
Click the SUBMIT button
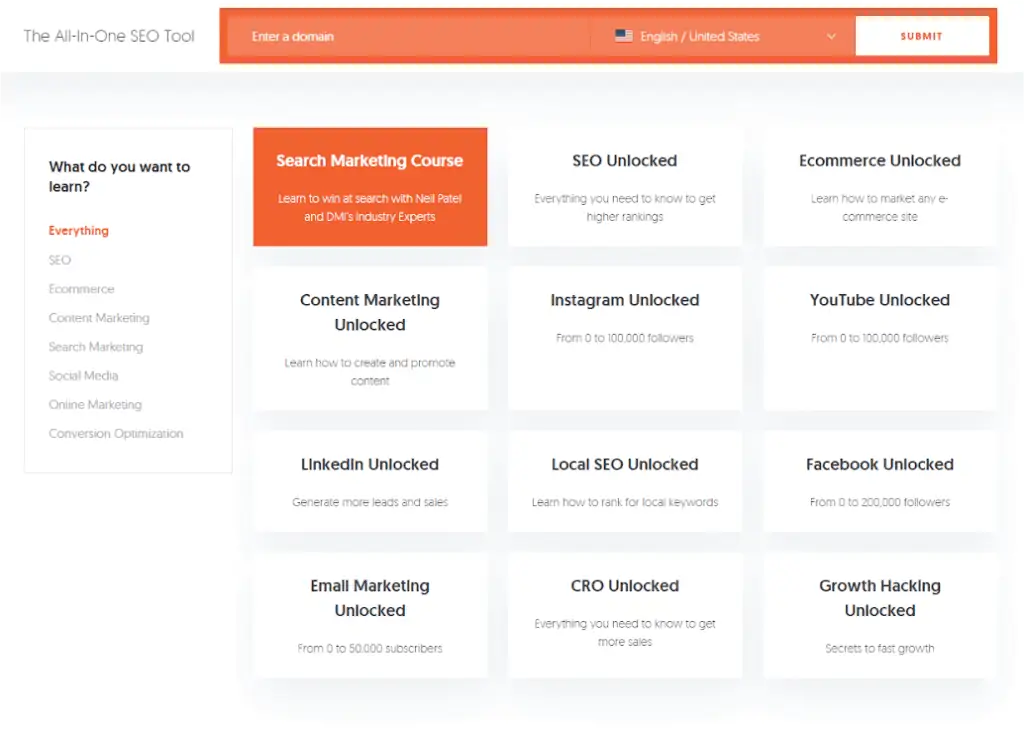[x=921, y=35]
